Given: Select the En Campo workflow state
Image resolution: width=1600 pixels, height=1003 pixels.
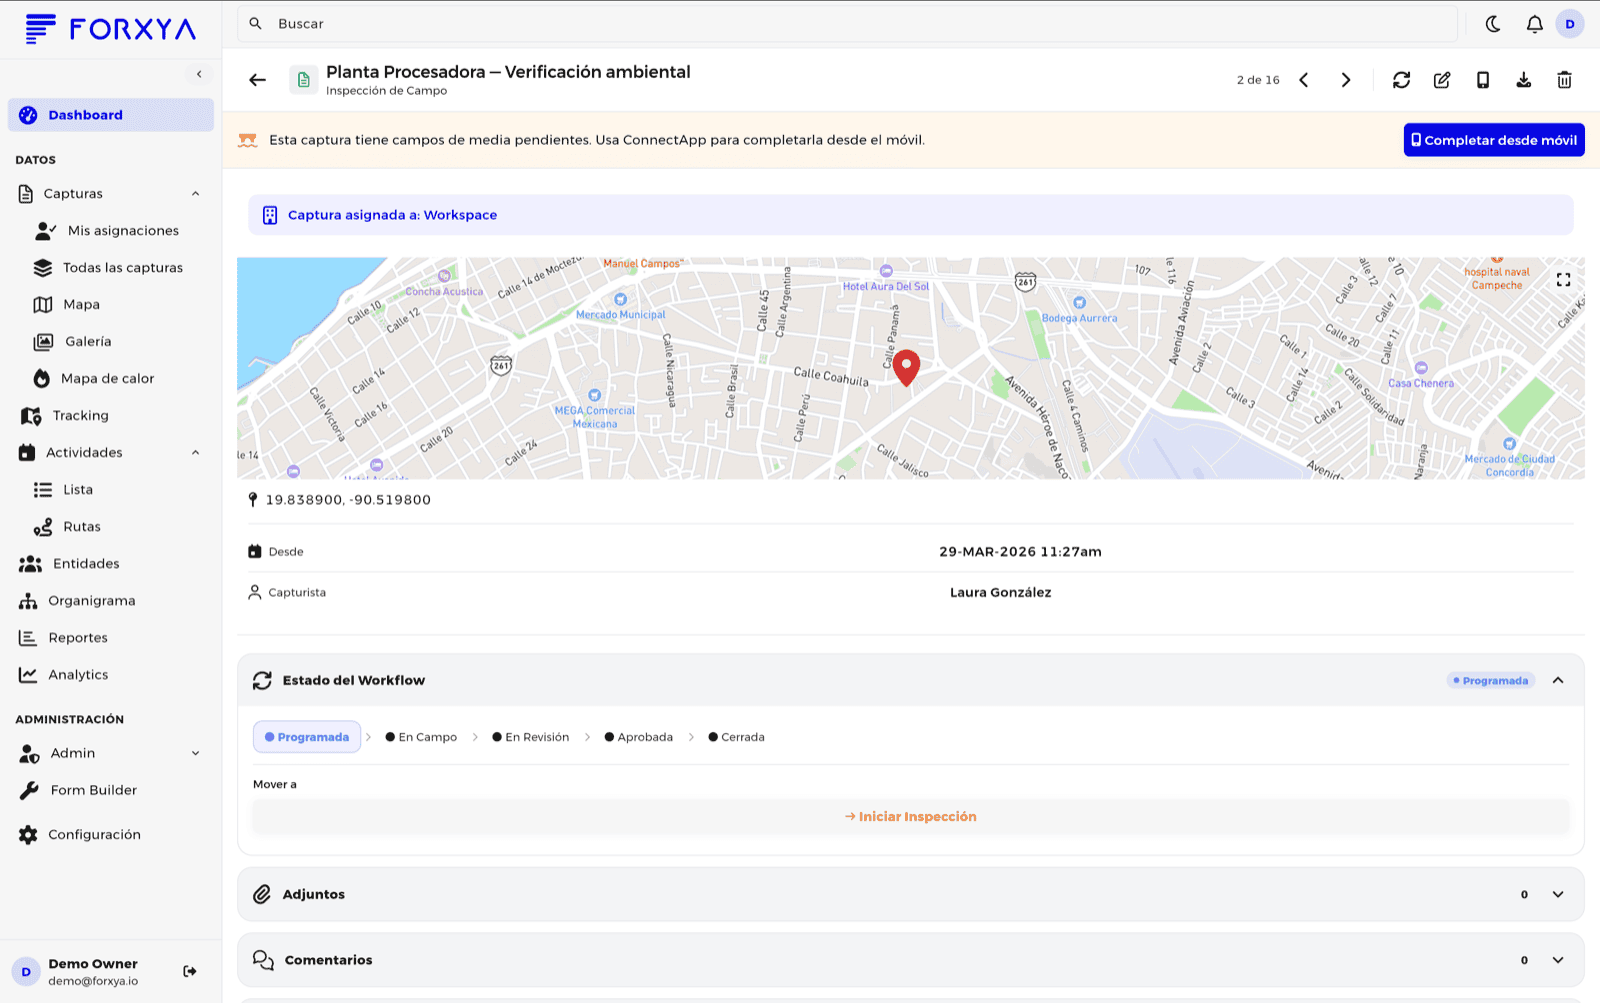Looking at the screenshot, I should (421, 737).
